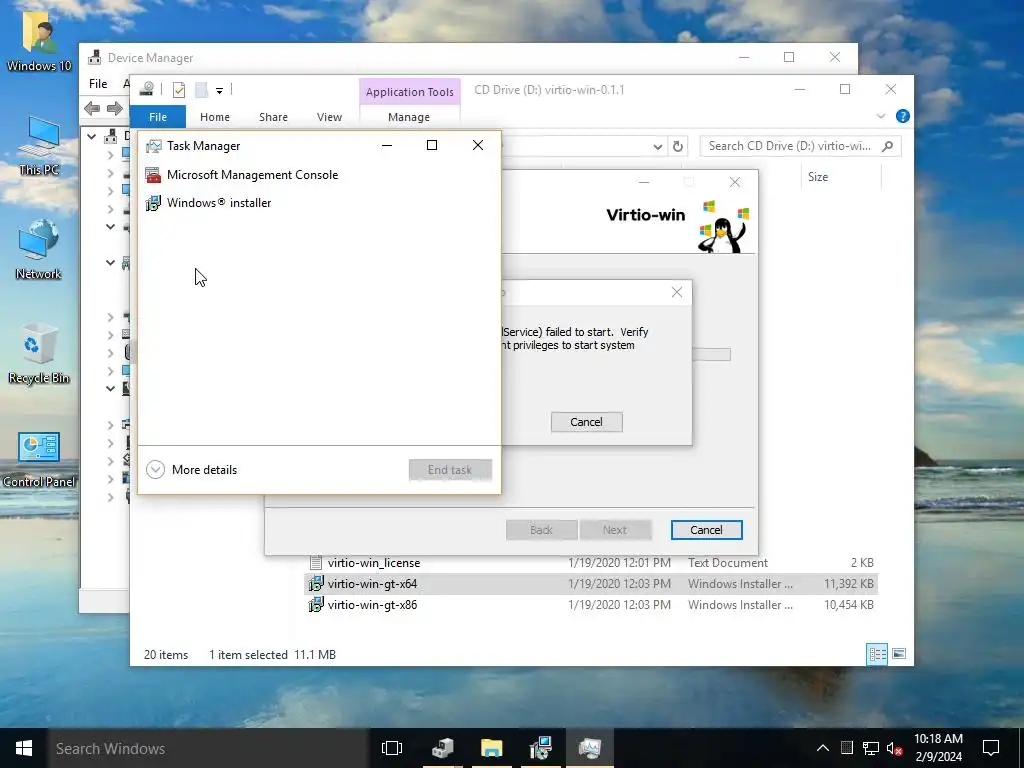1024x768 pixels.
Task: Refresh the CD Drive folder view
Action: point(678,146)
